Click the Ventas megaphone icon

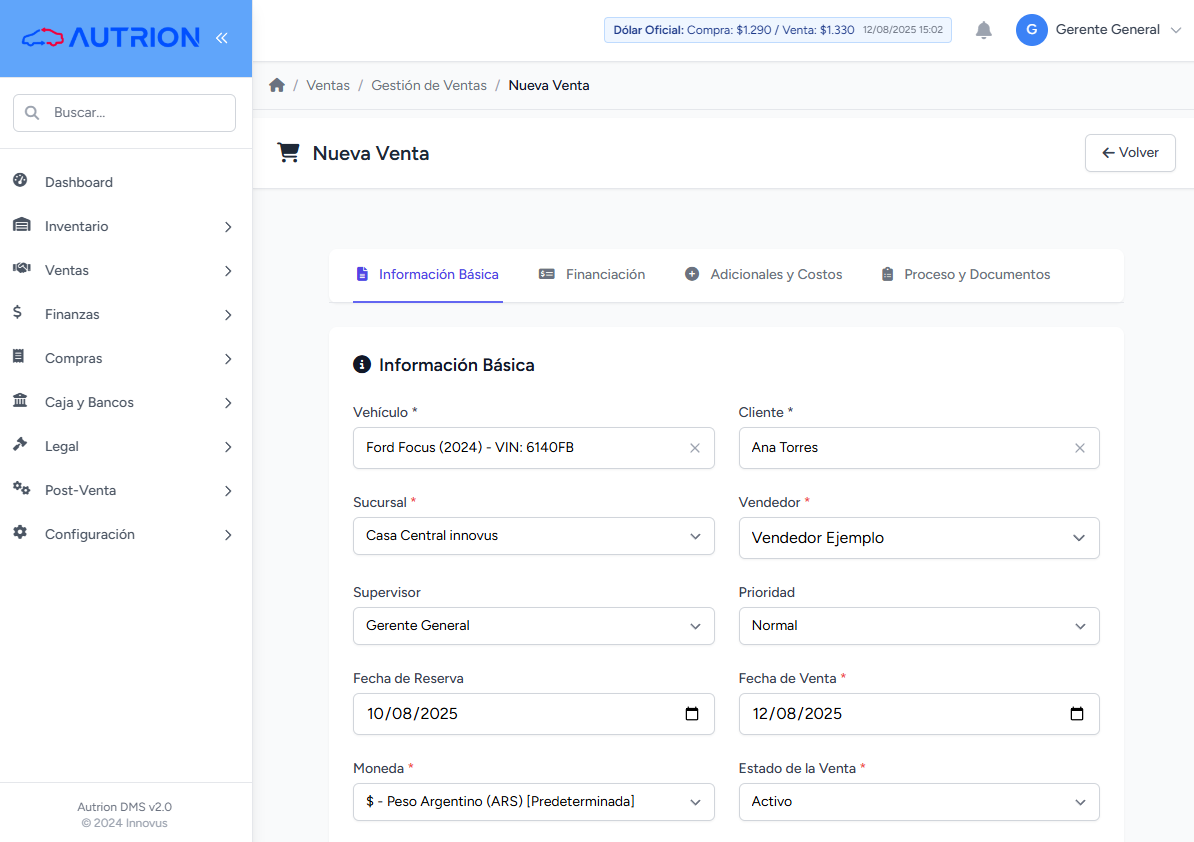coord(23,269)
